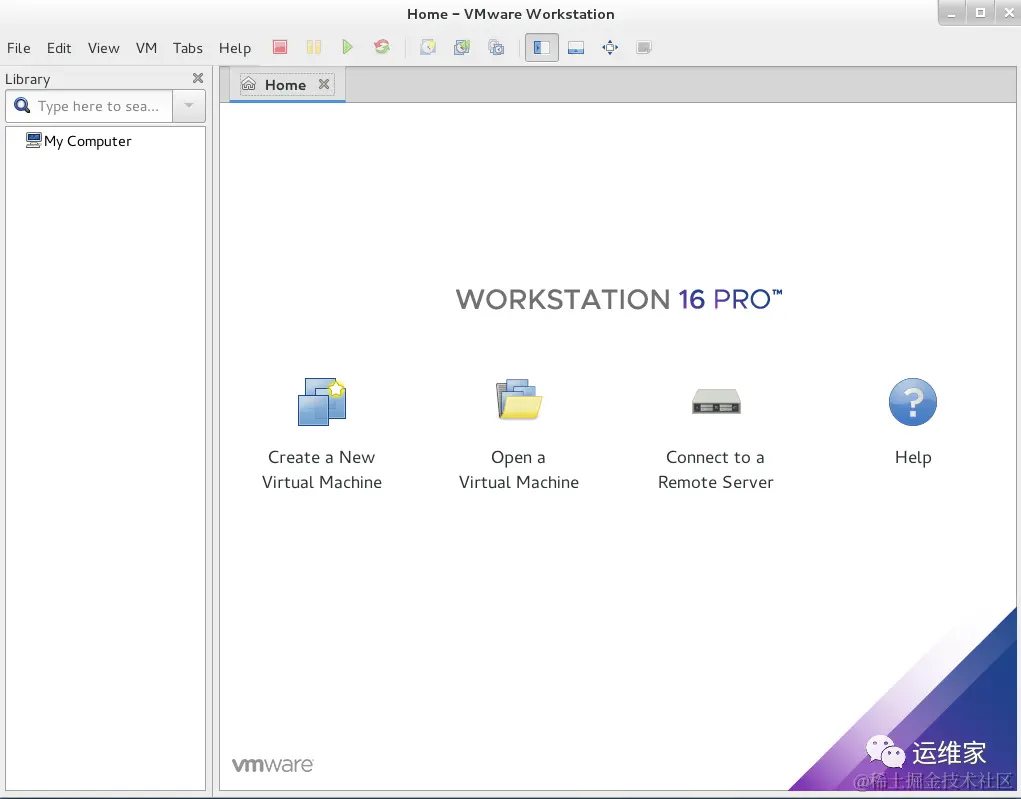This screenshot has height=799, width=1021.
Task: Close the Library panel
Action: click(198, 78)
